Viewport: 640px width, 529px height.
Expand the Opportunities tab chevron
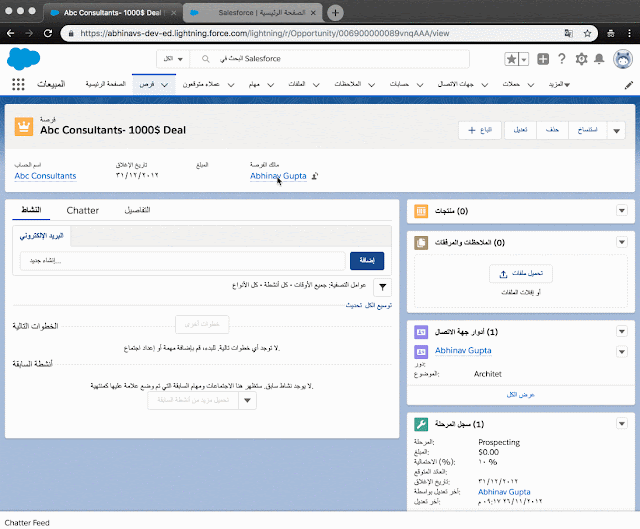click(x=164, y=85)
